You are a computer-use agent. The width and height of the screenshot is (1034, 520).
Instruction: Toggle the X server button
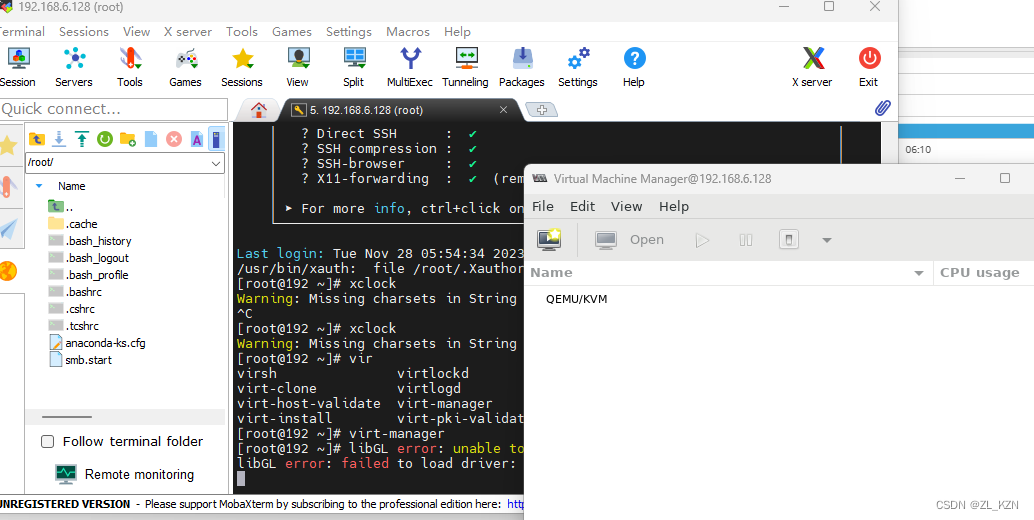tap(812, 68)
